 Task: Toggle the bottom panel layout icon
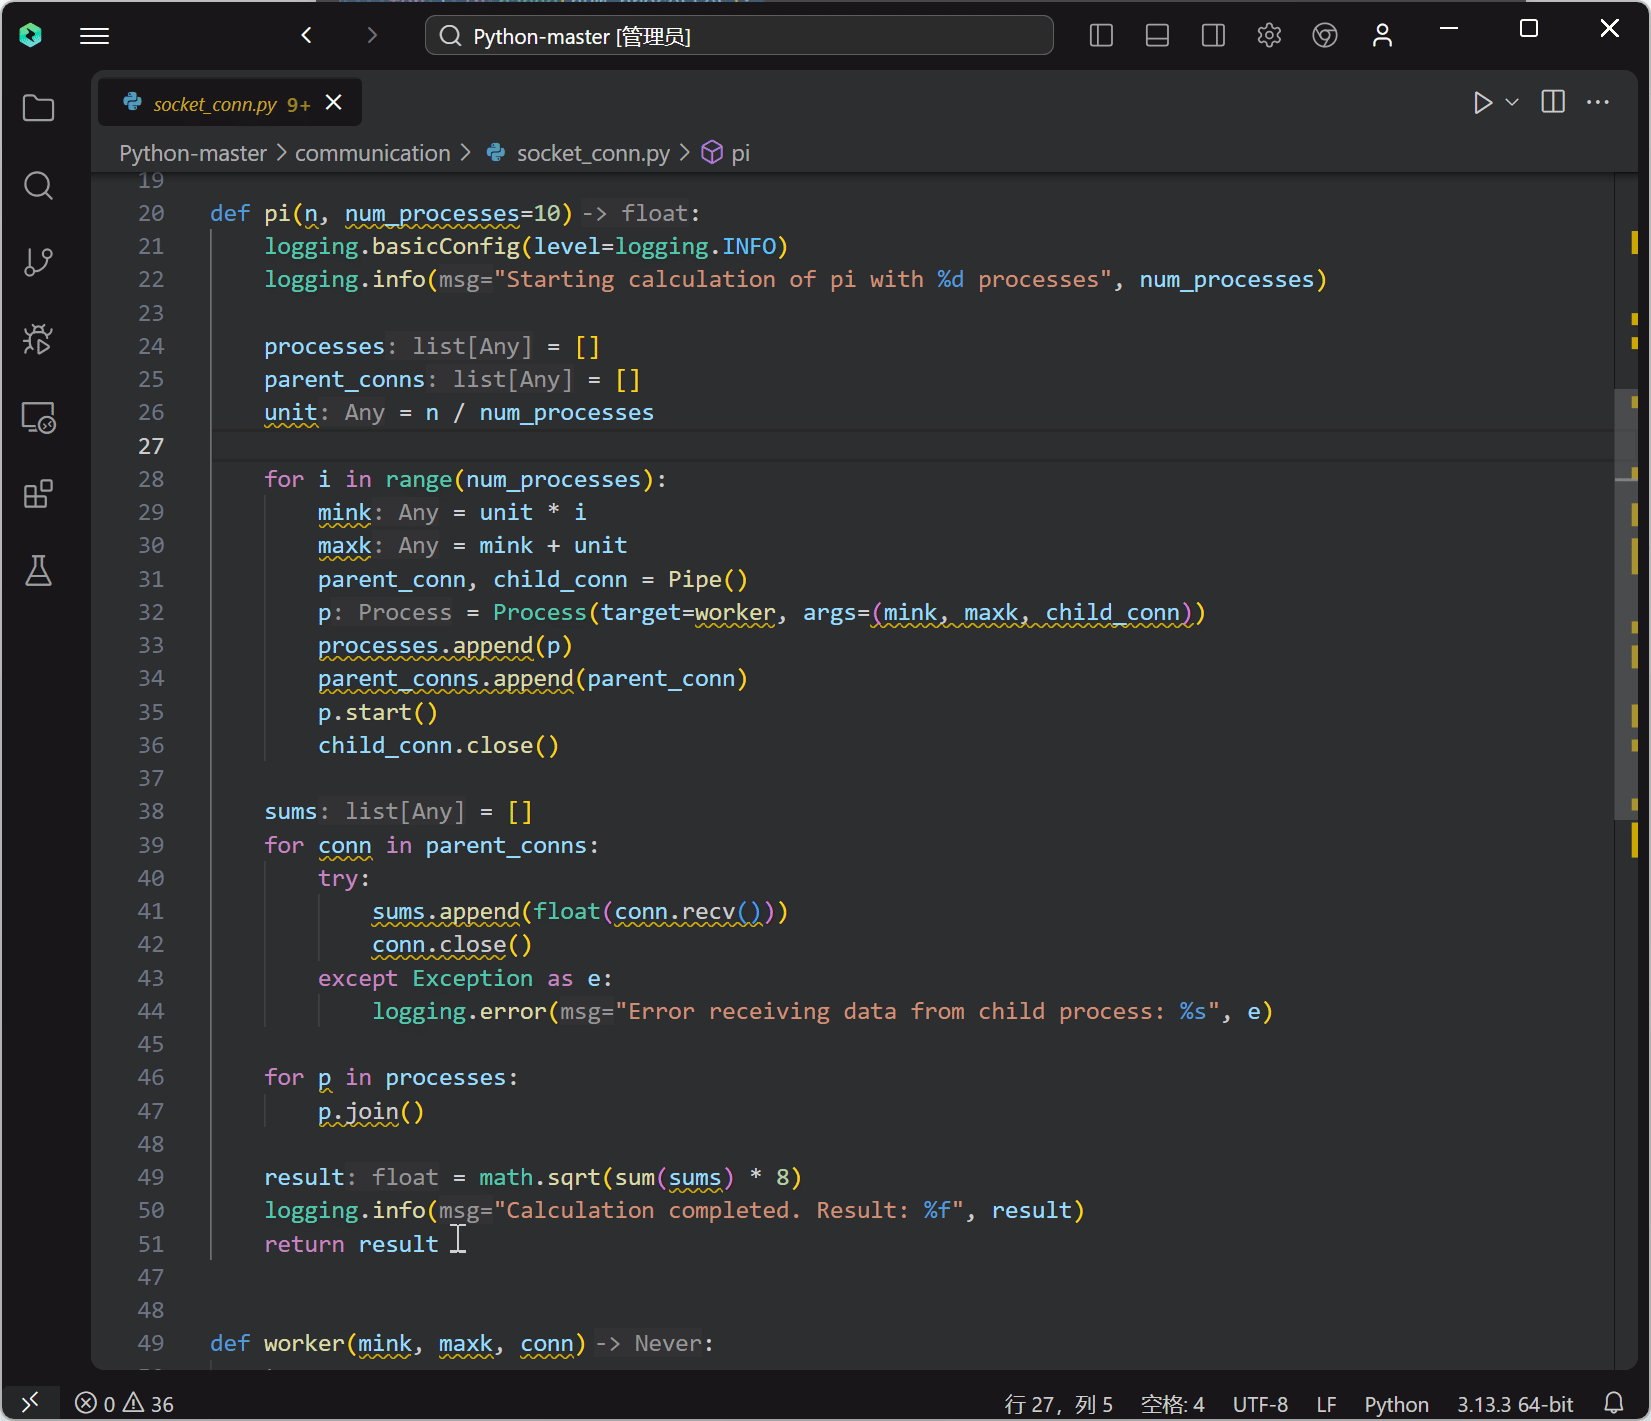tap(1157, 36)
